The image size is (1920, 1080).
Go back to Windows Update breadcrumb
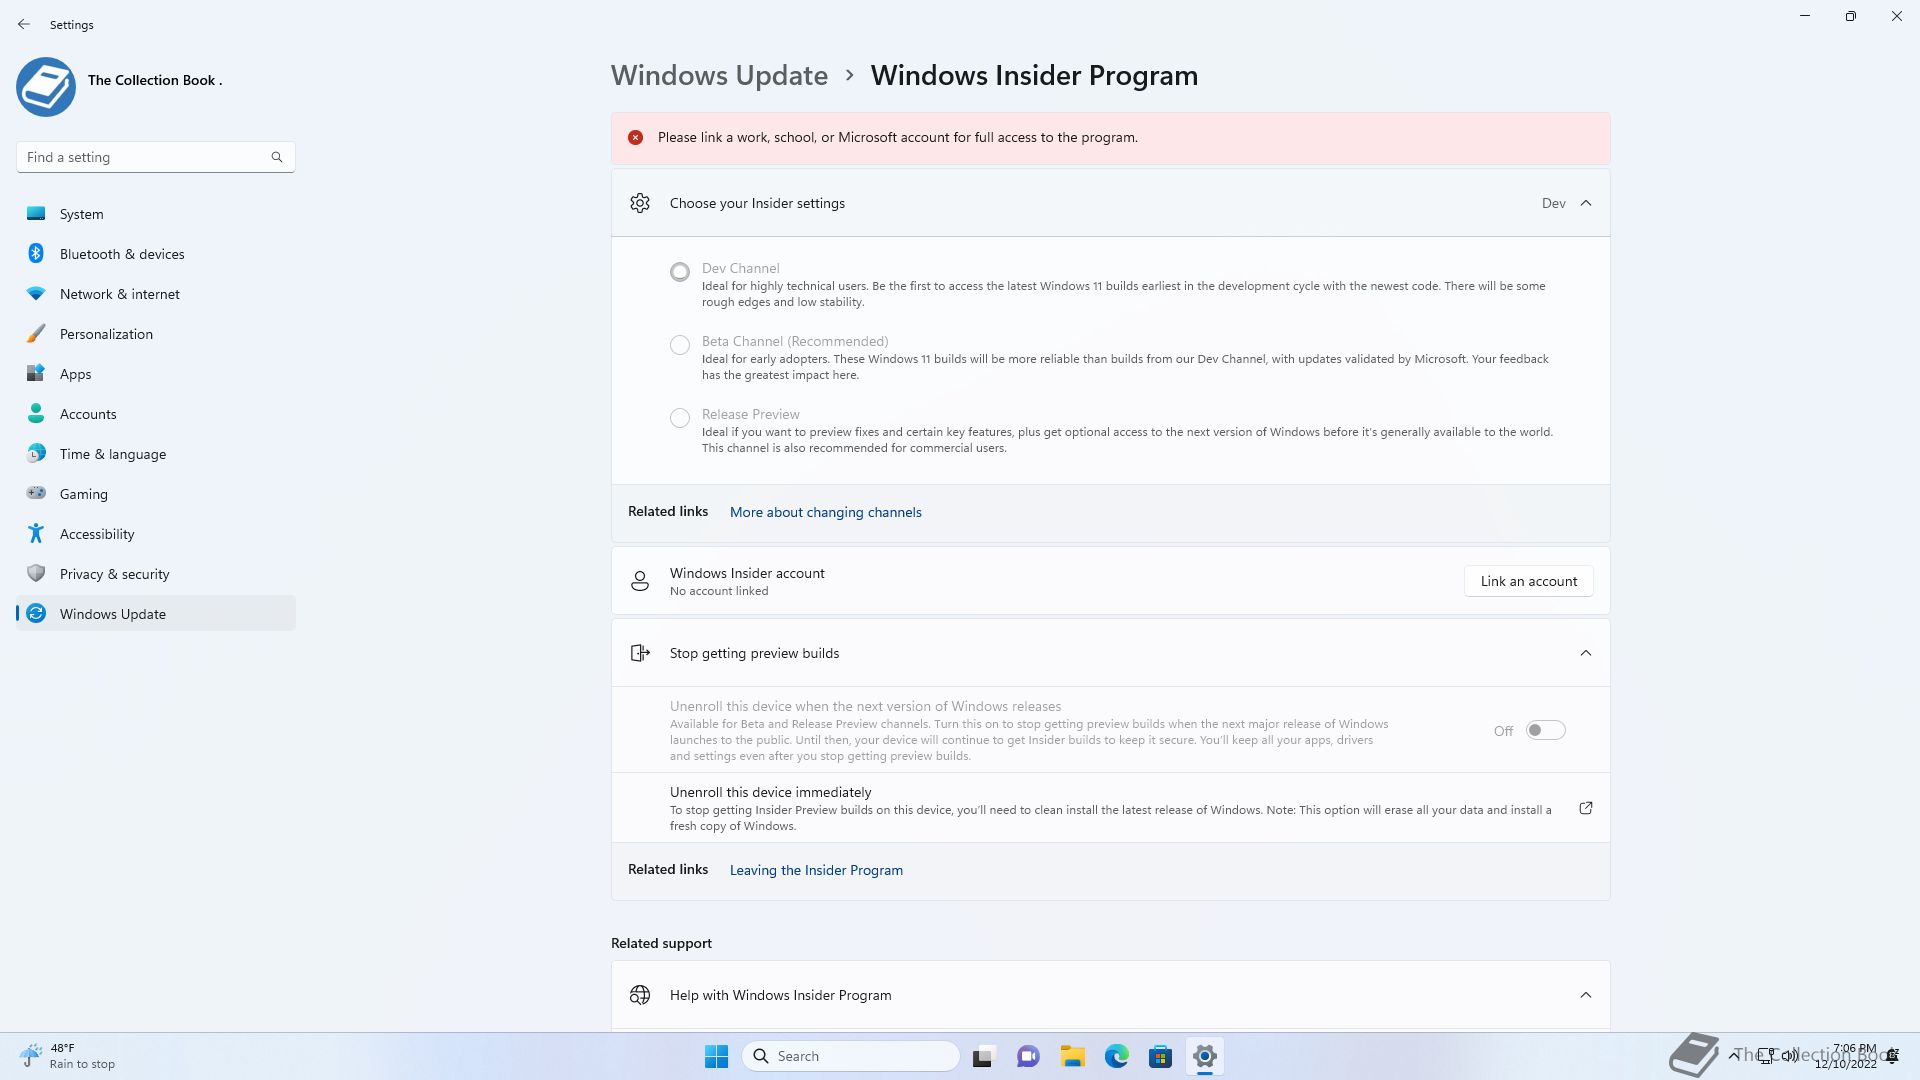[719, 76]
